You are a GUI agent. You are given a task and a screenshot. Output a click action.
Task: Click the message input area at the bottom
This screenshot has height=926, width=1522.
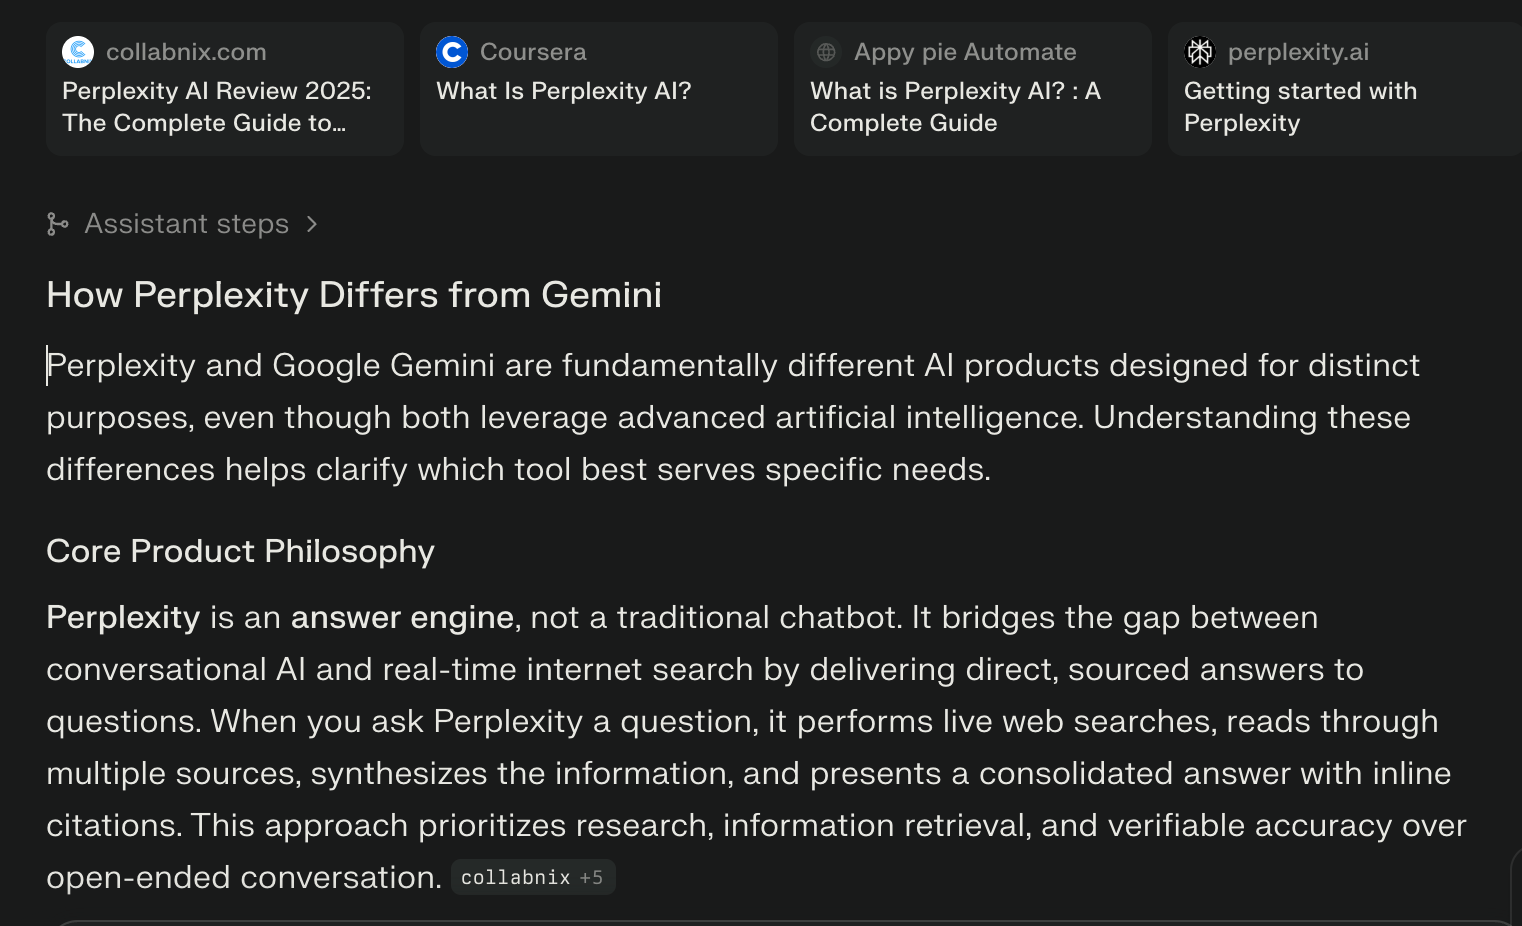click(760, 920)
